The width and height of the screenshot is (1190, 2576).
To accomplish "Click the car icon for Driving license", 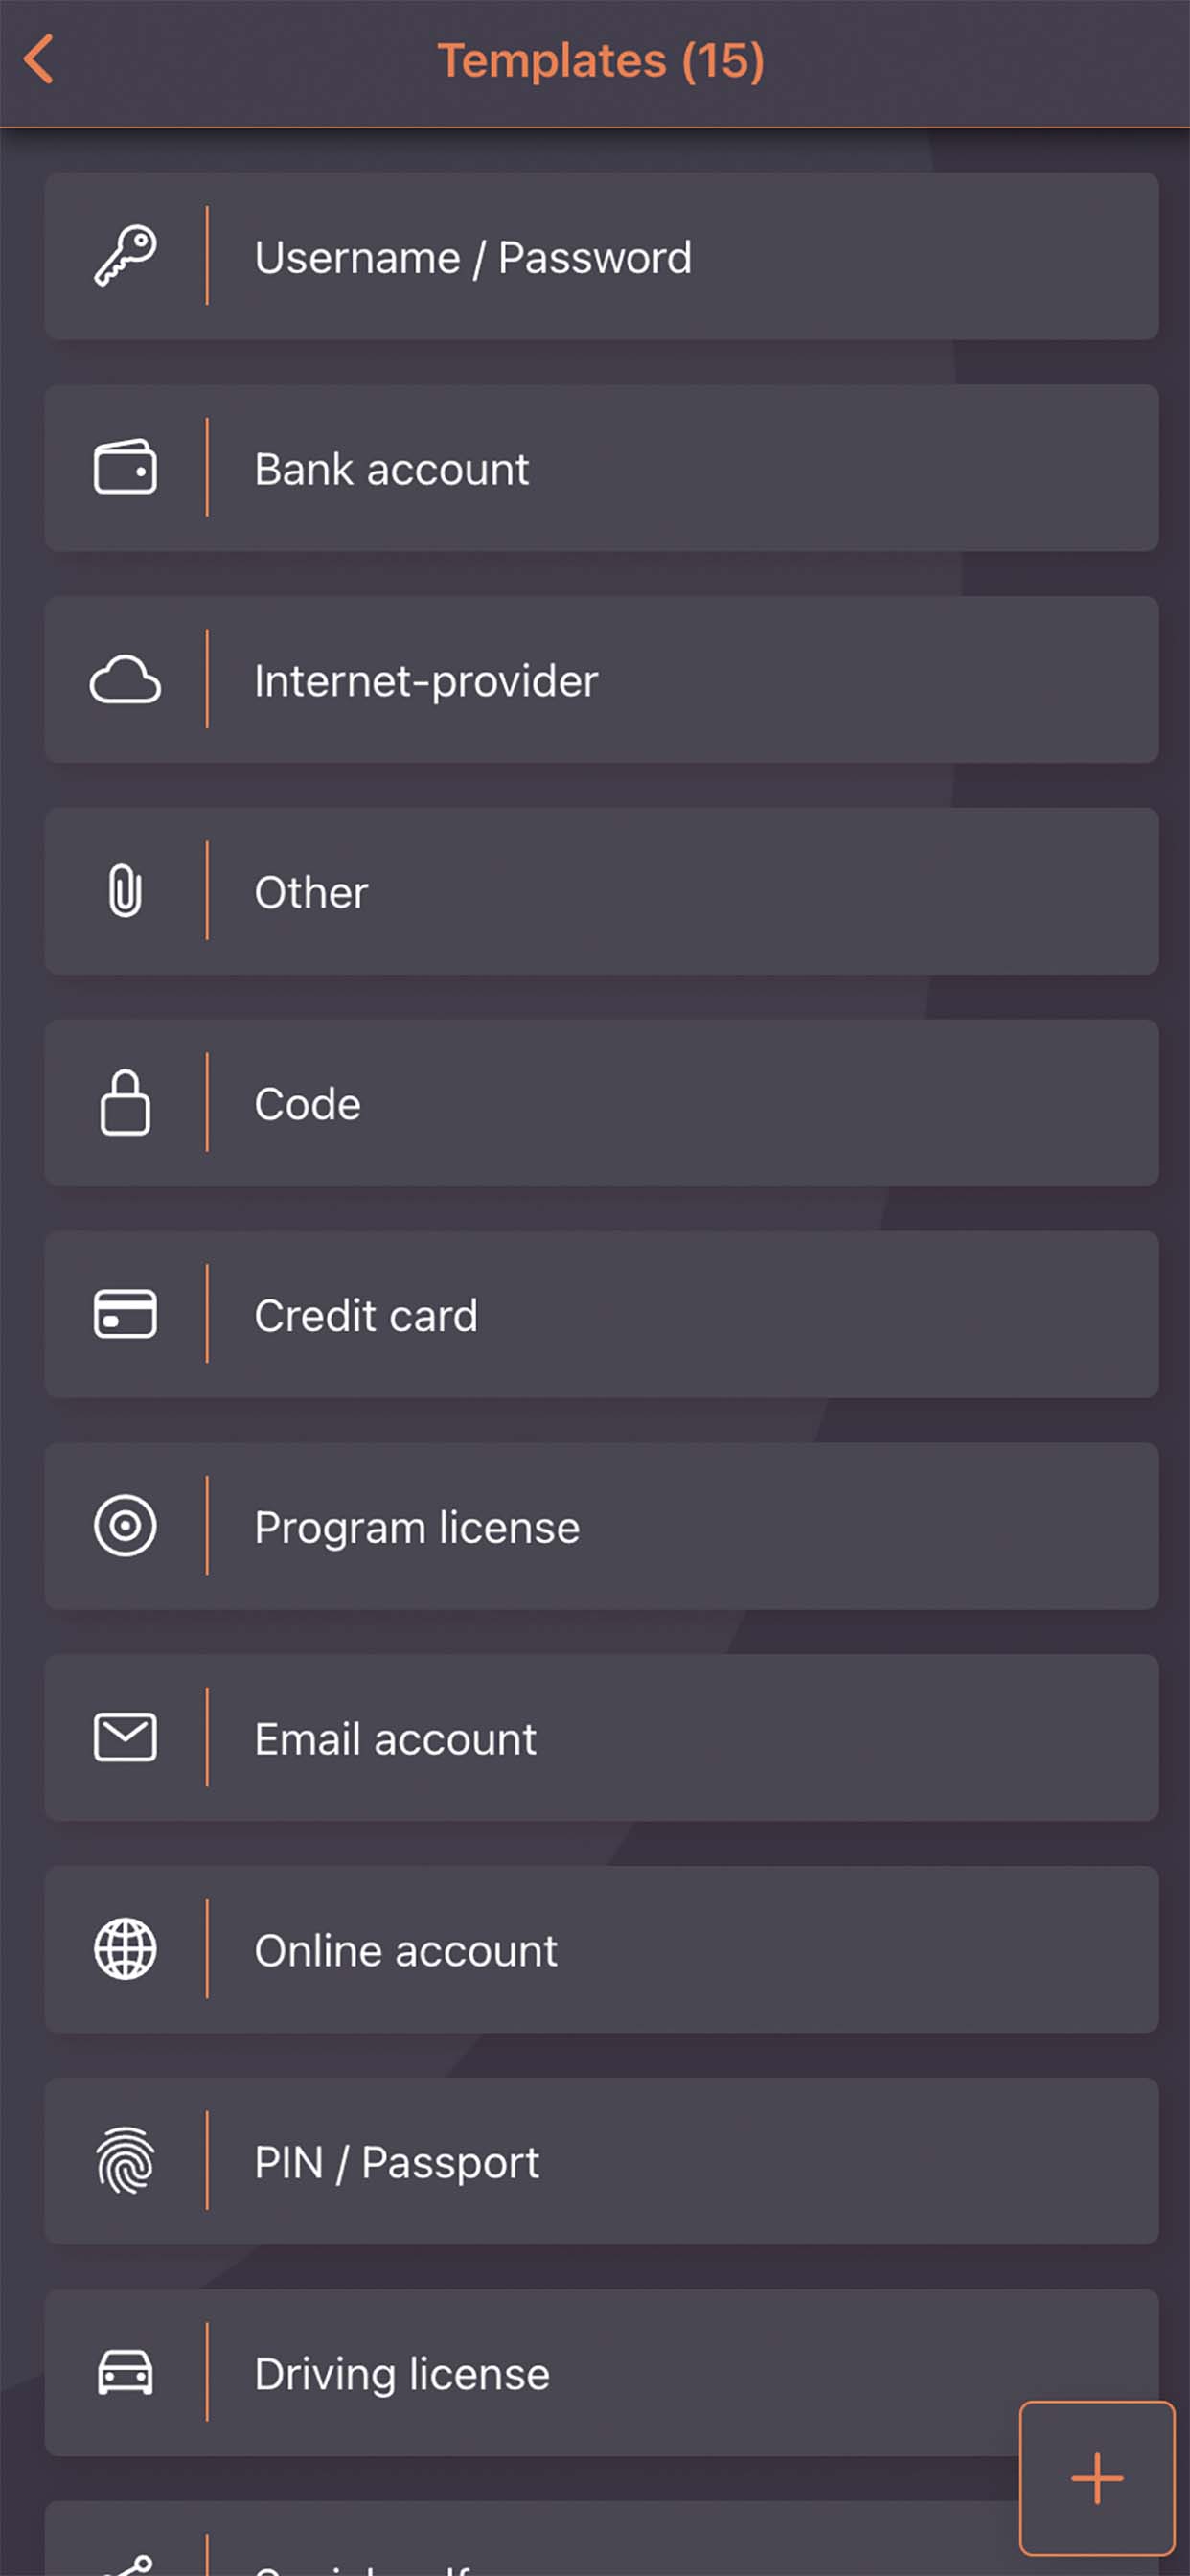I will point(125,2373).
